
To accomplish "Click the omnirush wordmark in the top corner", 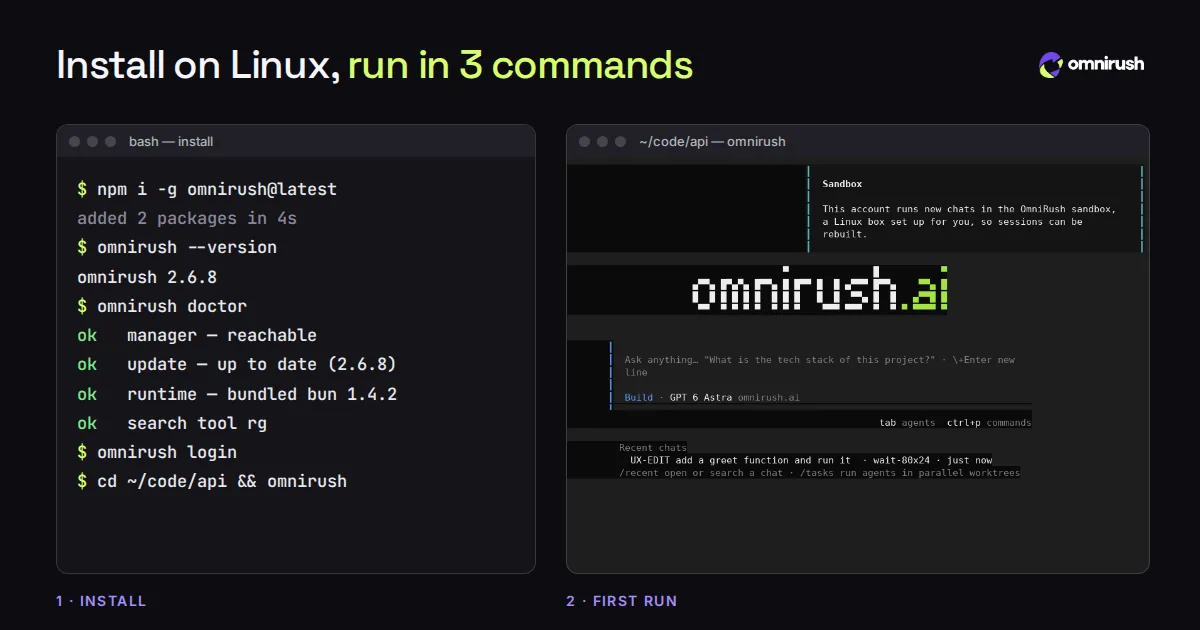I will (x=1106, y=64).
